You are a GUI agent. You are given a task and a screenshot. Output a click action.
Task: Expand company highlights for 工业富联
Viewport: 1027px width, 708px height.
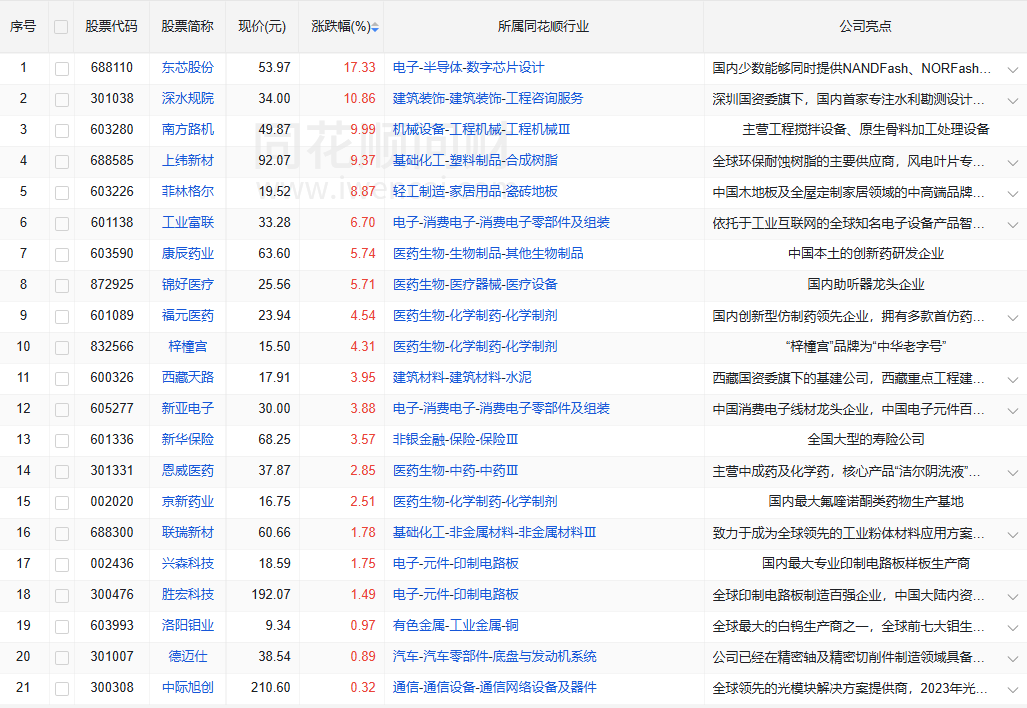[1013, 225]
